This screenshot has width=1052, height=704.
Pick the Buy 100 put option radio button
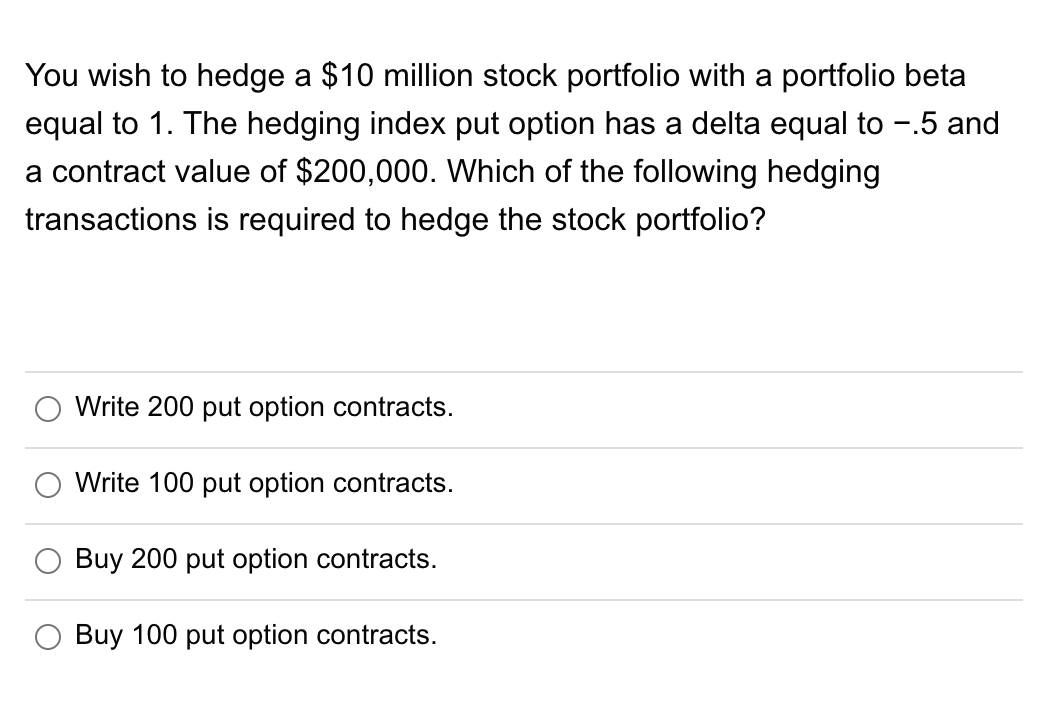coord(48,637)
